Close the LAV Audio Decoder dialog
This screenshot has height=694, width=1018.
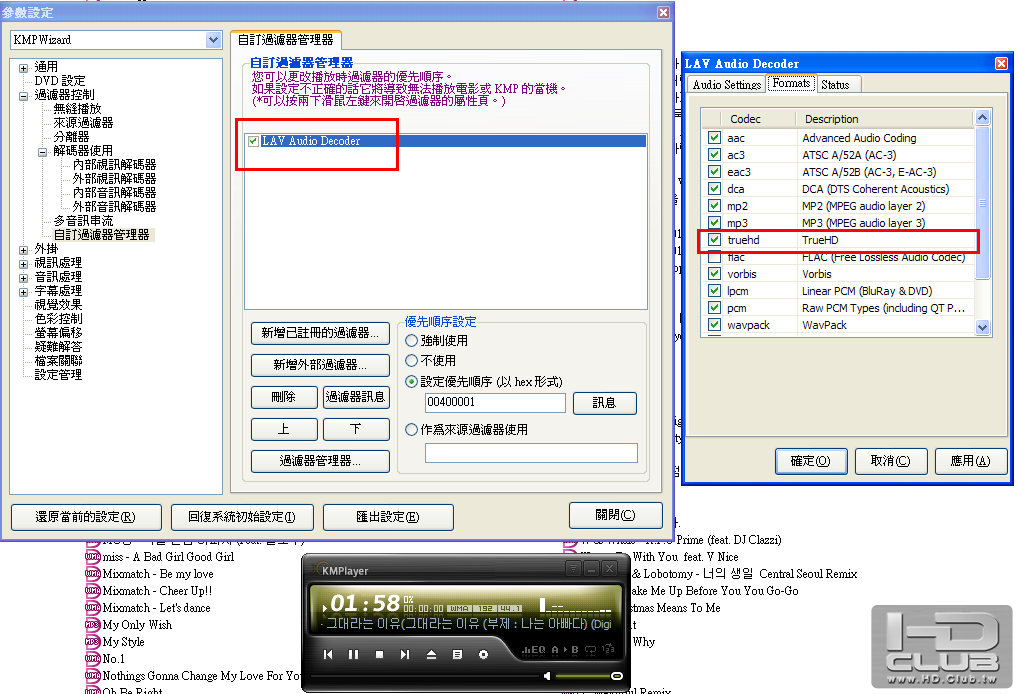(x=1001, y=63)
